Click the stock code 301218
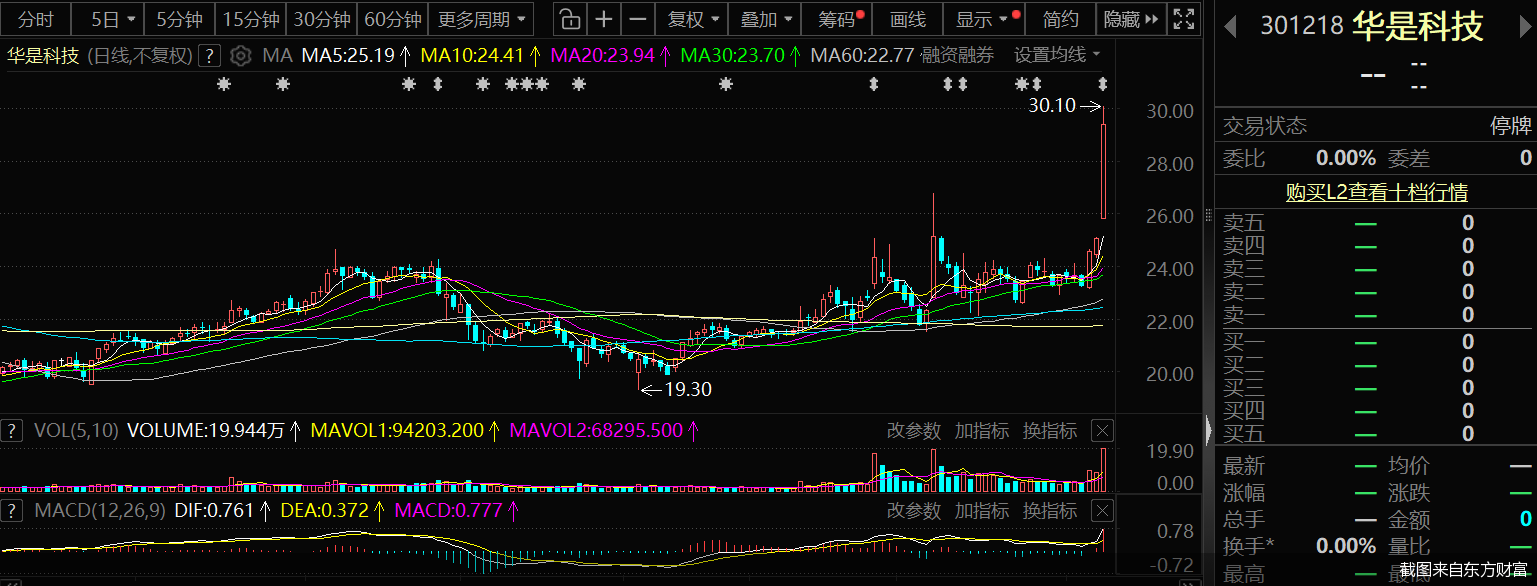1537x586 pixels. pyautogui.click(x=1302, y=27)
